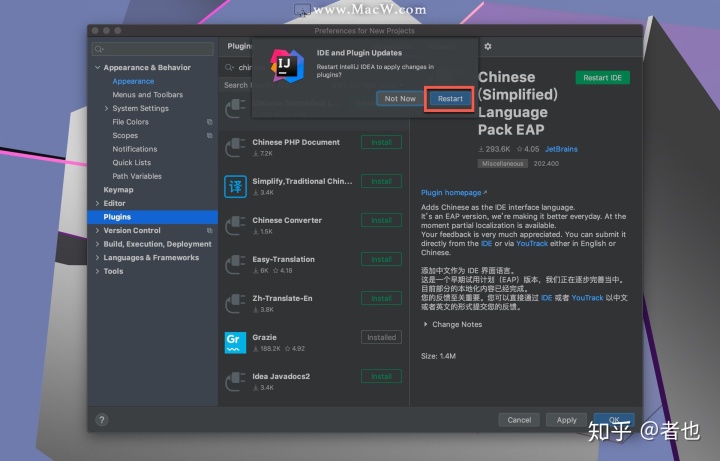Open the plugins gear settings icon
Viewport: 720px width, 461px height.
pyautogui.click(x=488, y=46)
